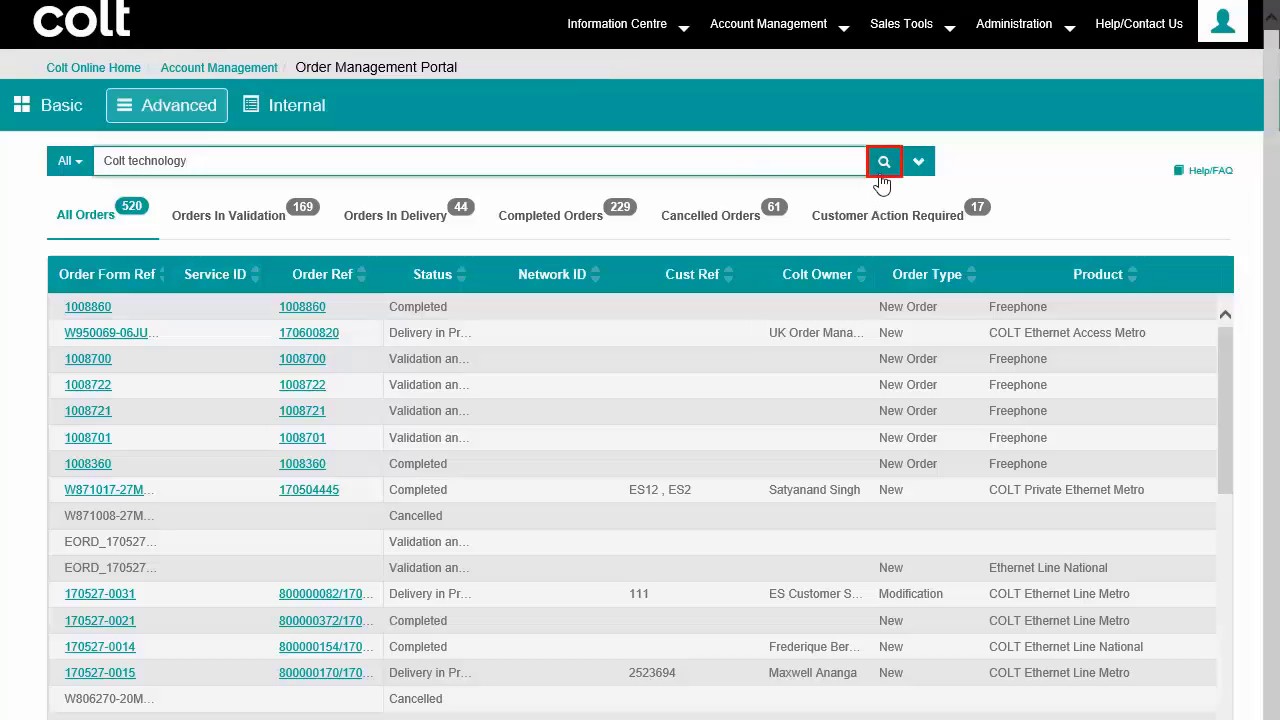This screenshot has height=720, width=1280.
Task: Open order form ref 1008360
Action: (x=88, y=464)
